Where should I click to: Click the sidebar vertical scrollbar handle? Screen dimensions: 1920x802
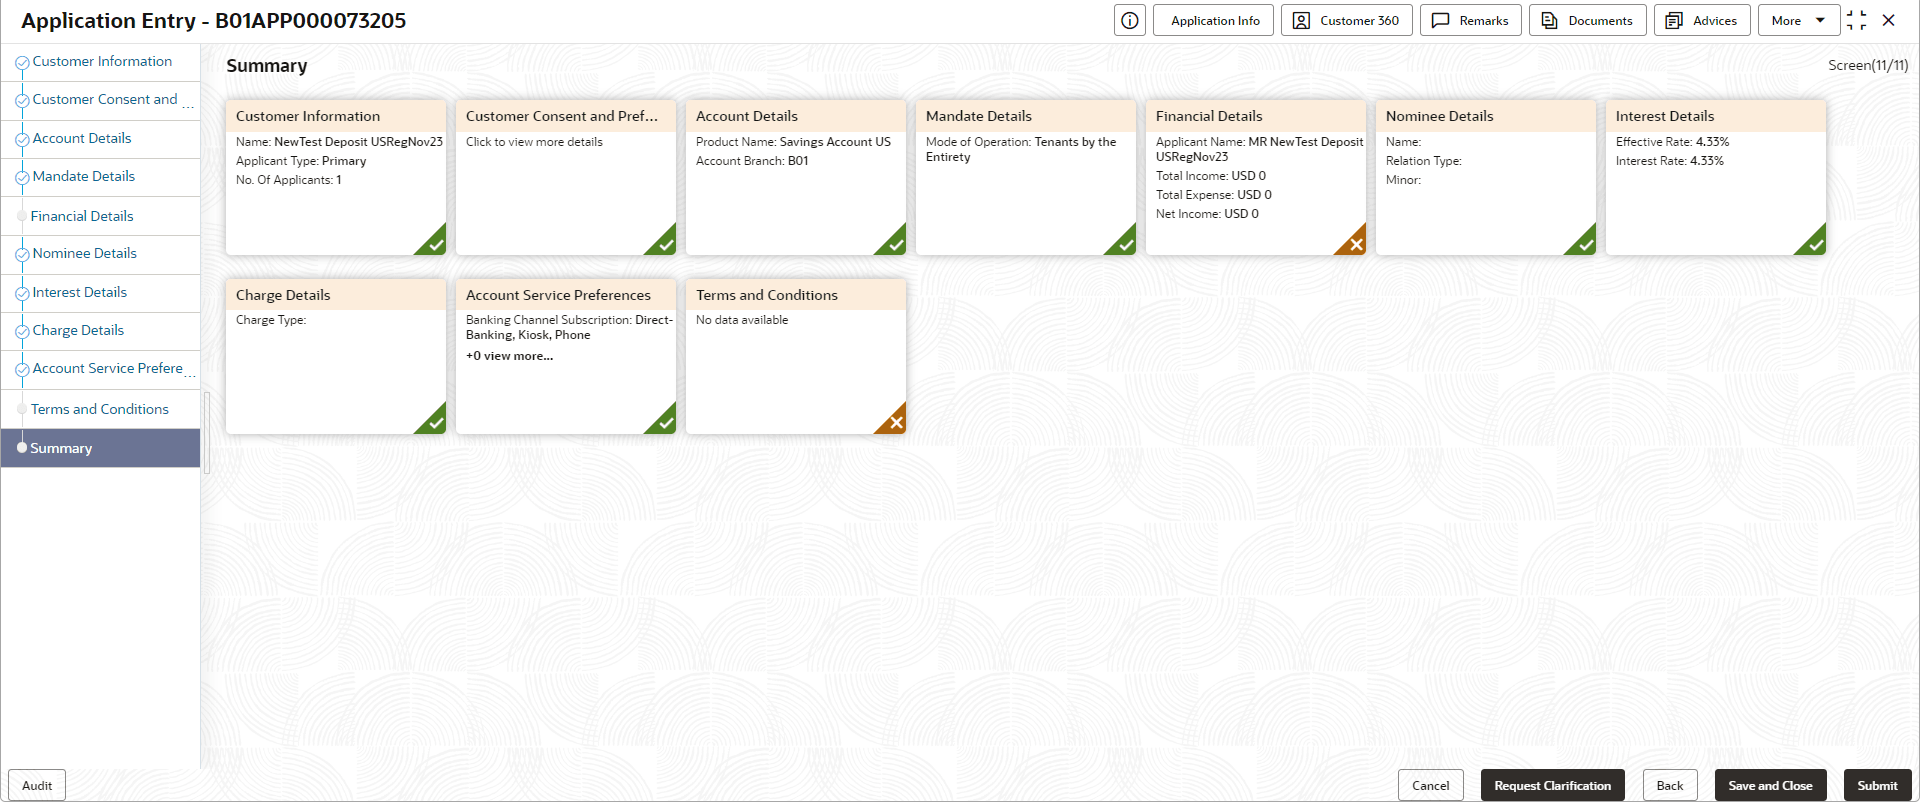[206, 433]
